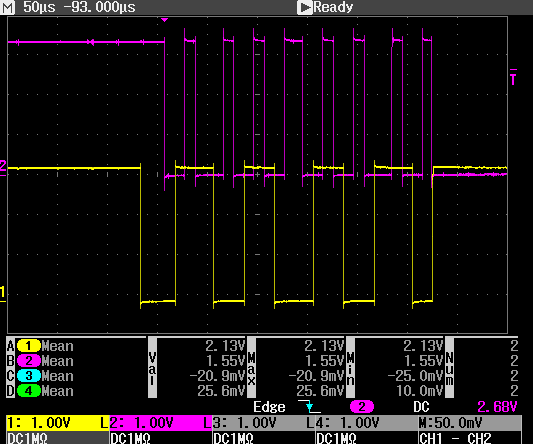Select channel 1 ground level marker

pos(3,293)
